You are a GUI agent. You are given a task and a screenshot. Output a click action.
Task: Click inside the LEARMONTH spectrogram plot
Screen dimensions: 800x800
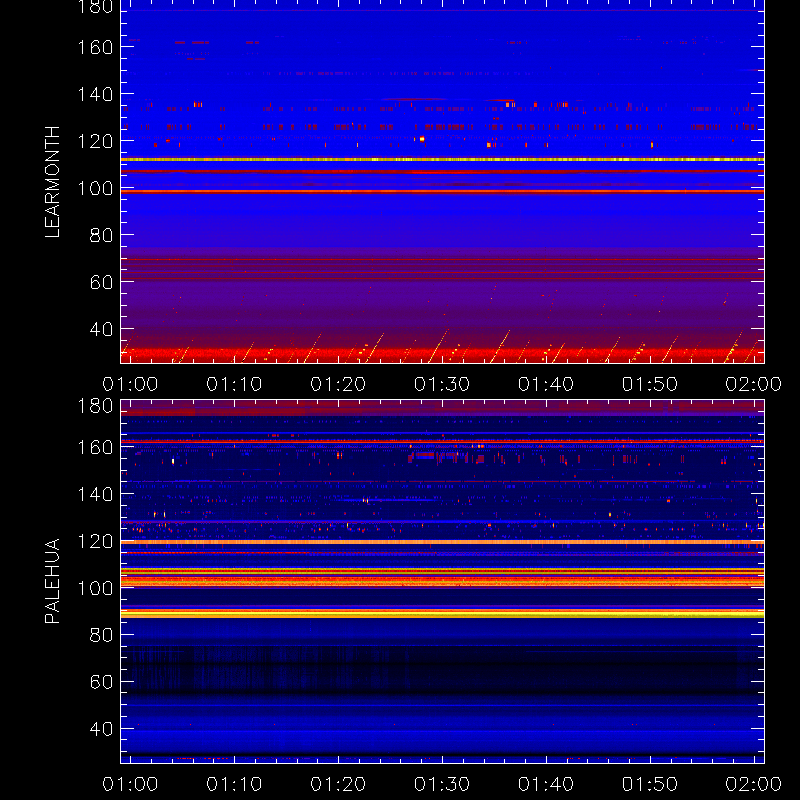(x=442, y=182)
